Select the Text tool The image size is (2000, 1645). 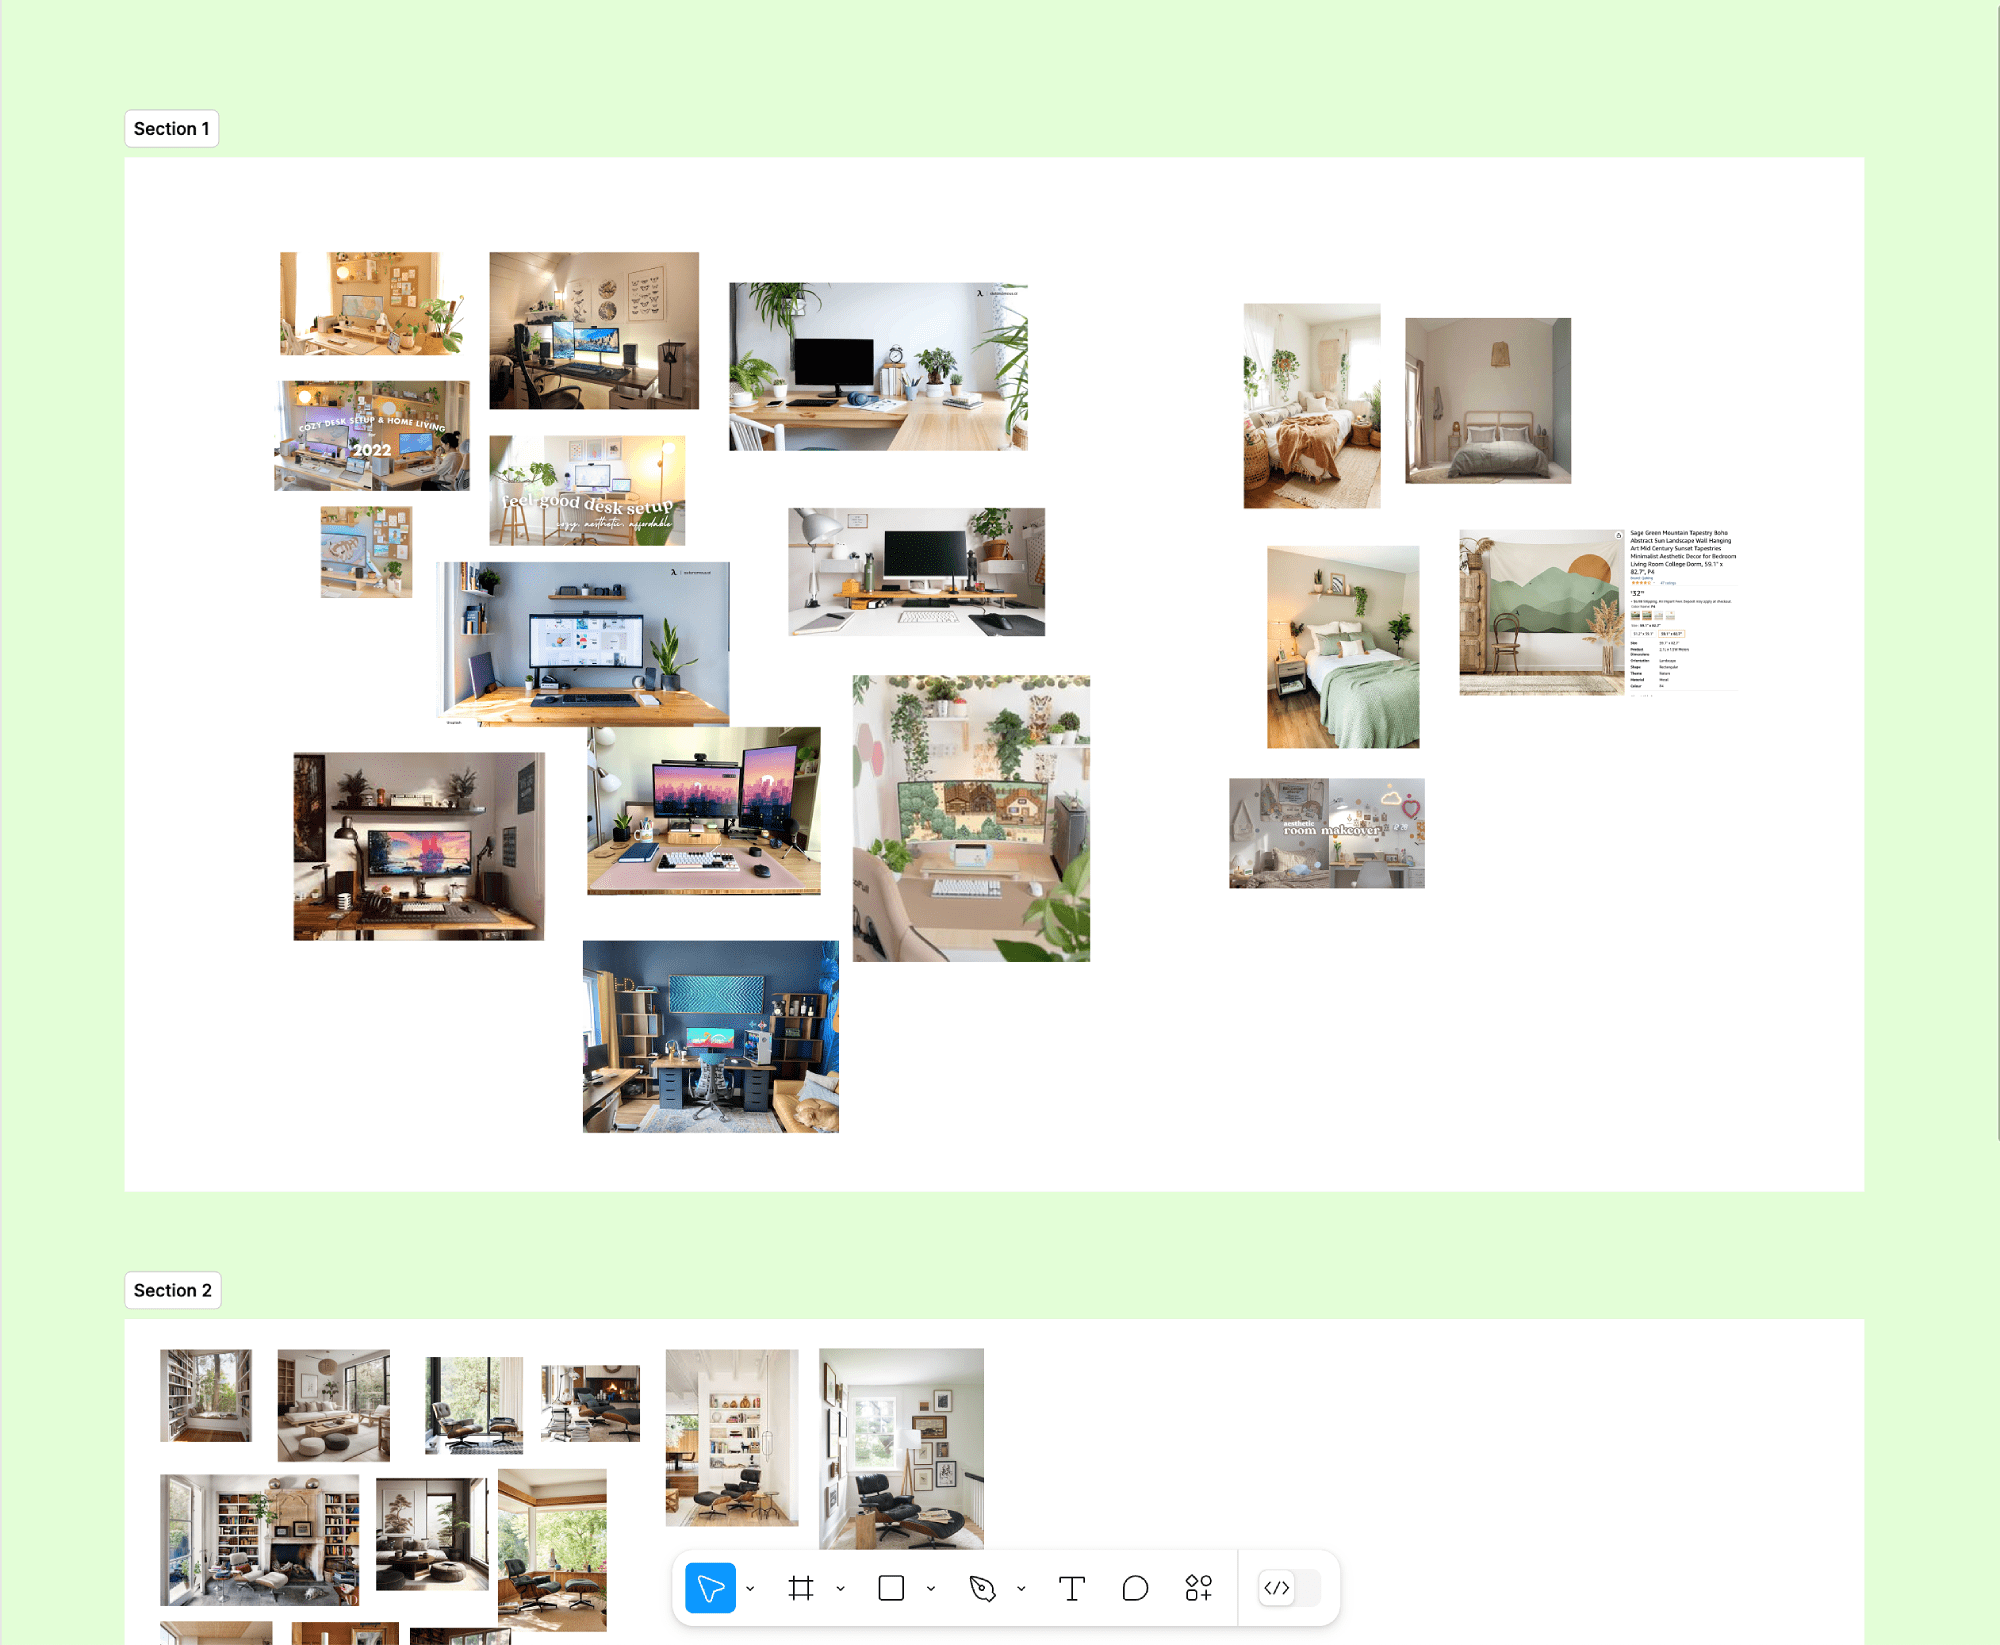click(1072, 1588)
